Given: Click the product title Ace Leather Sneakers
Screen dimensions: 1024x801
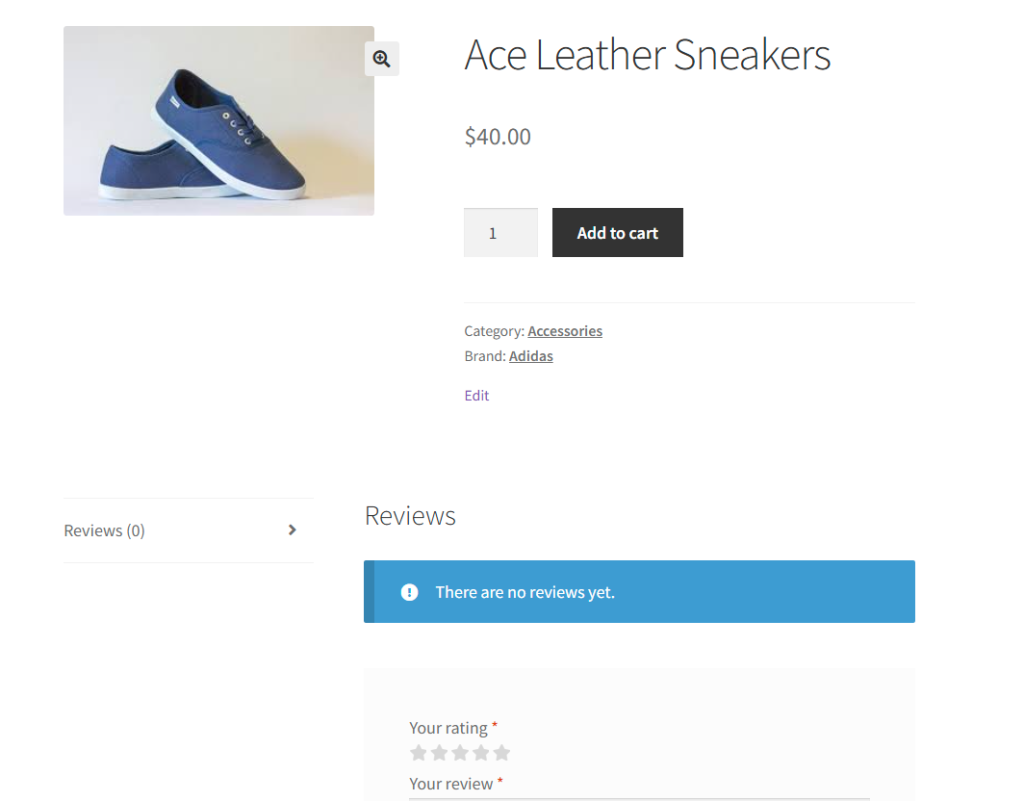Looking at the screenshot, I should (x=647, y=55).
